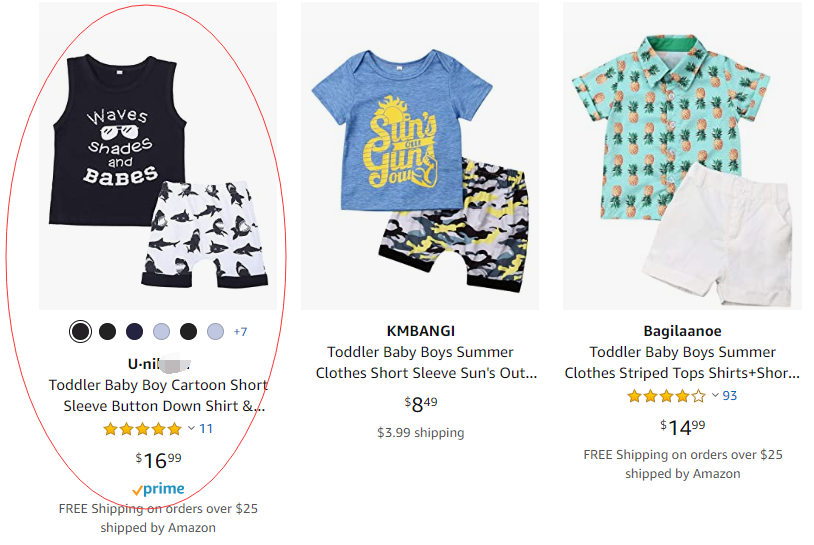Select the first, currently selected black swatch
This screenshot has width=814, height=545.
(81, 331)
